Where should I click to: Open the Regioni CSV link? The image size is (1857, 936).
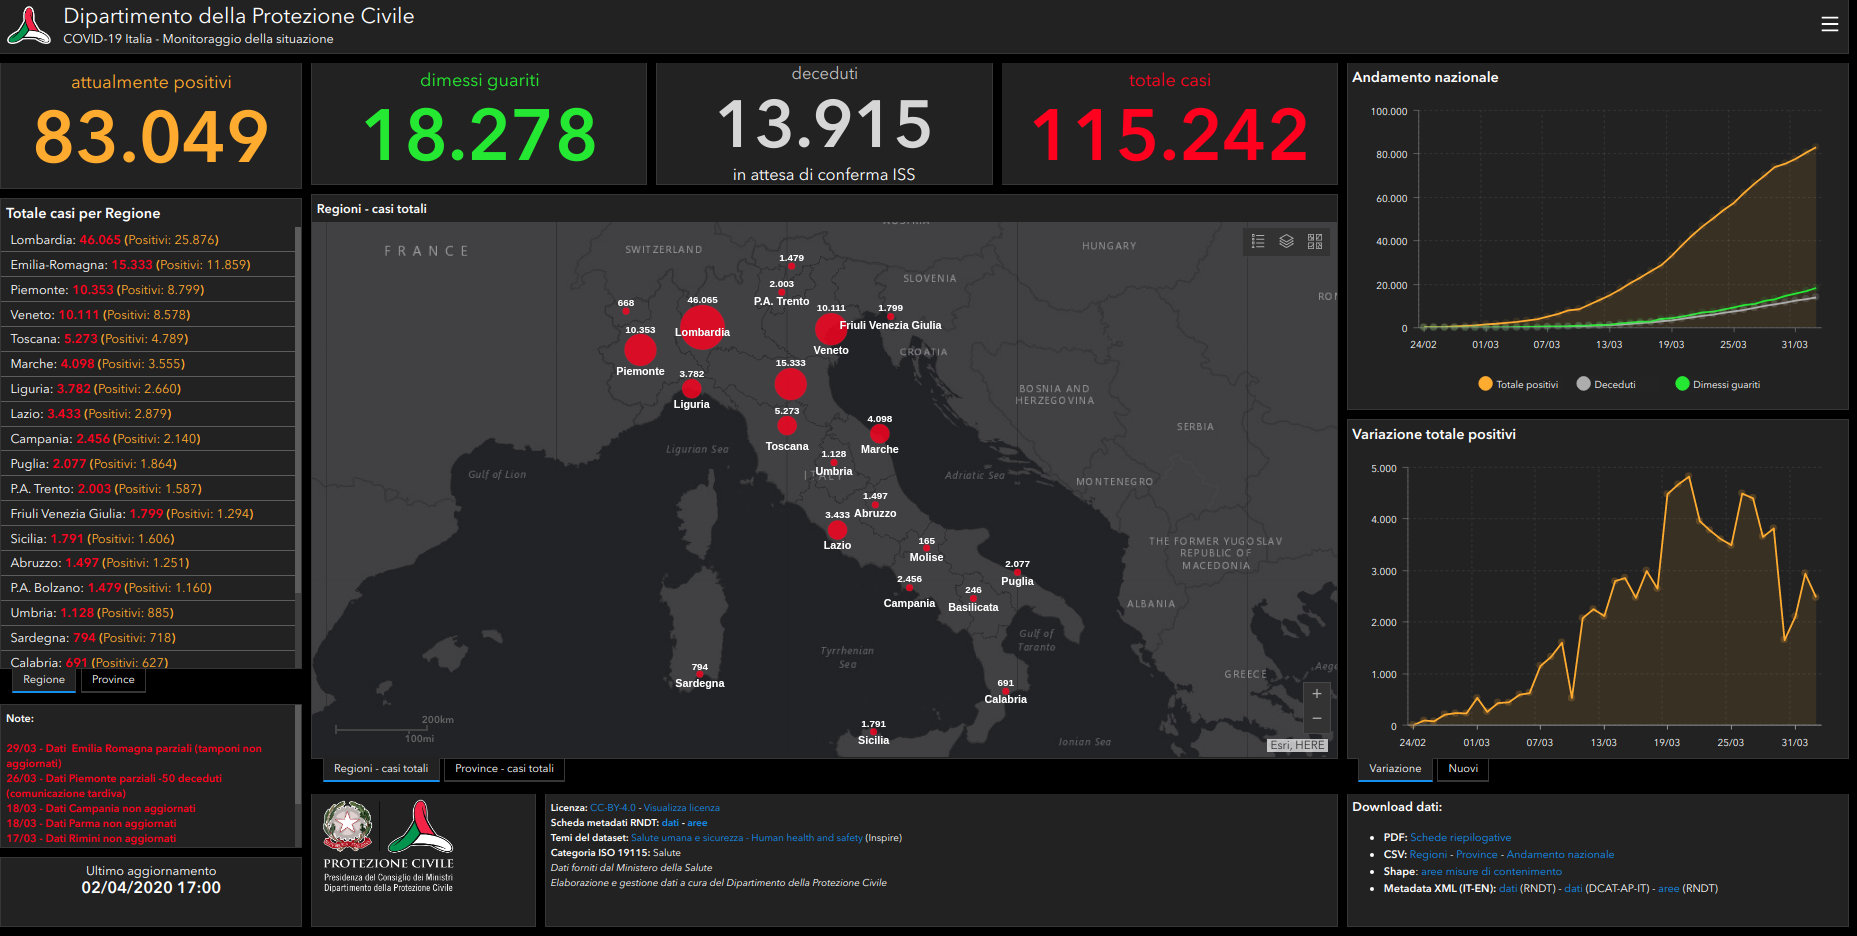pos(1428,855)
